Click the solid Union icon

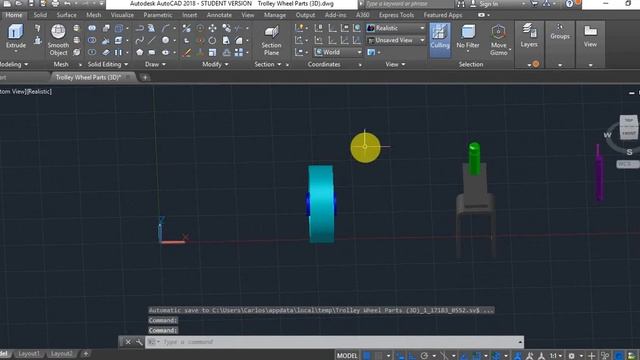(92, 28)
